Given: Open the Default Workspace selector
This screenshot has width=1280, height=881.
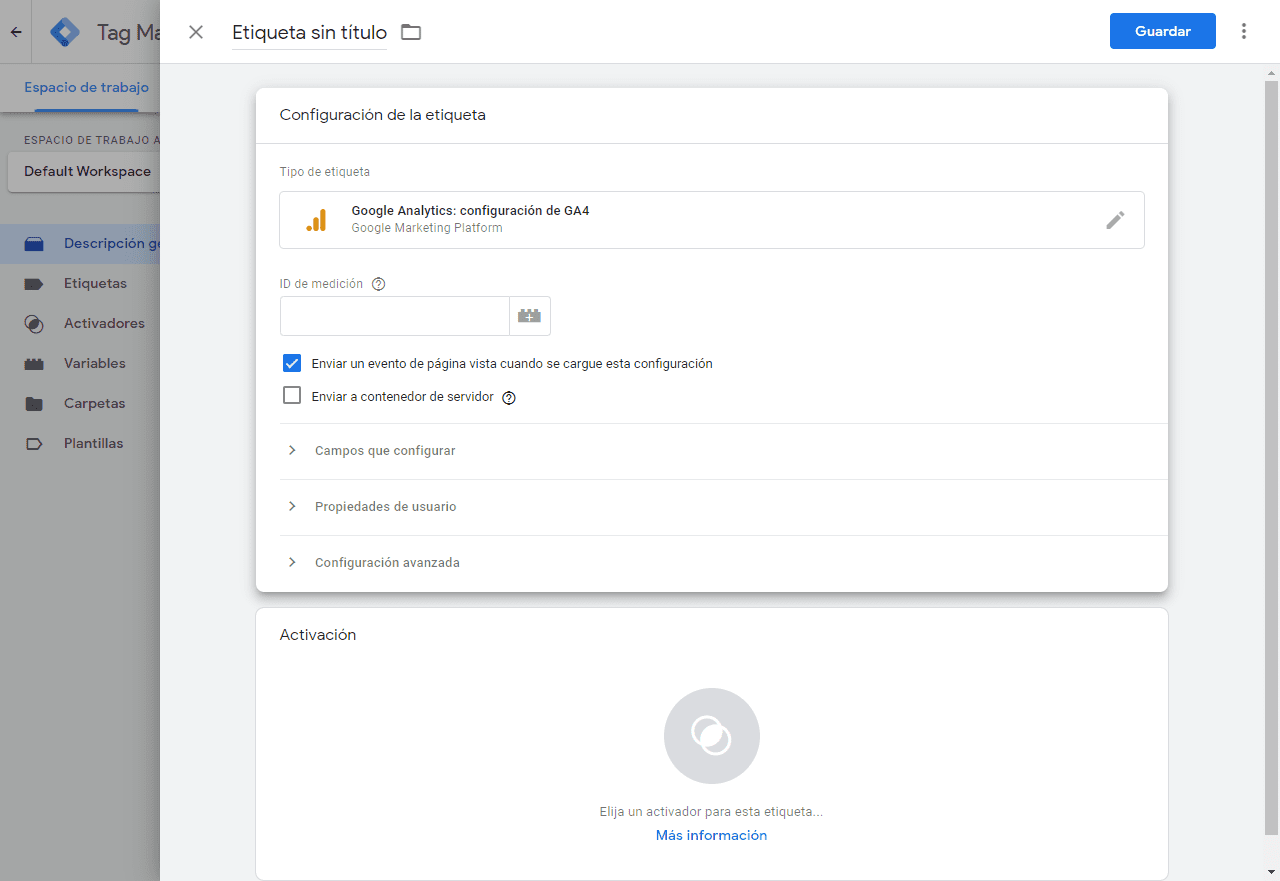Looking at the screenshot, I should 85,171.
